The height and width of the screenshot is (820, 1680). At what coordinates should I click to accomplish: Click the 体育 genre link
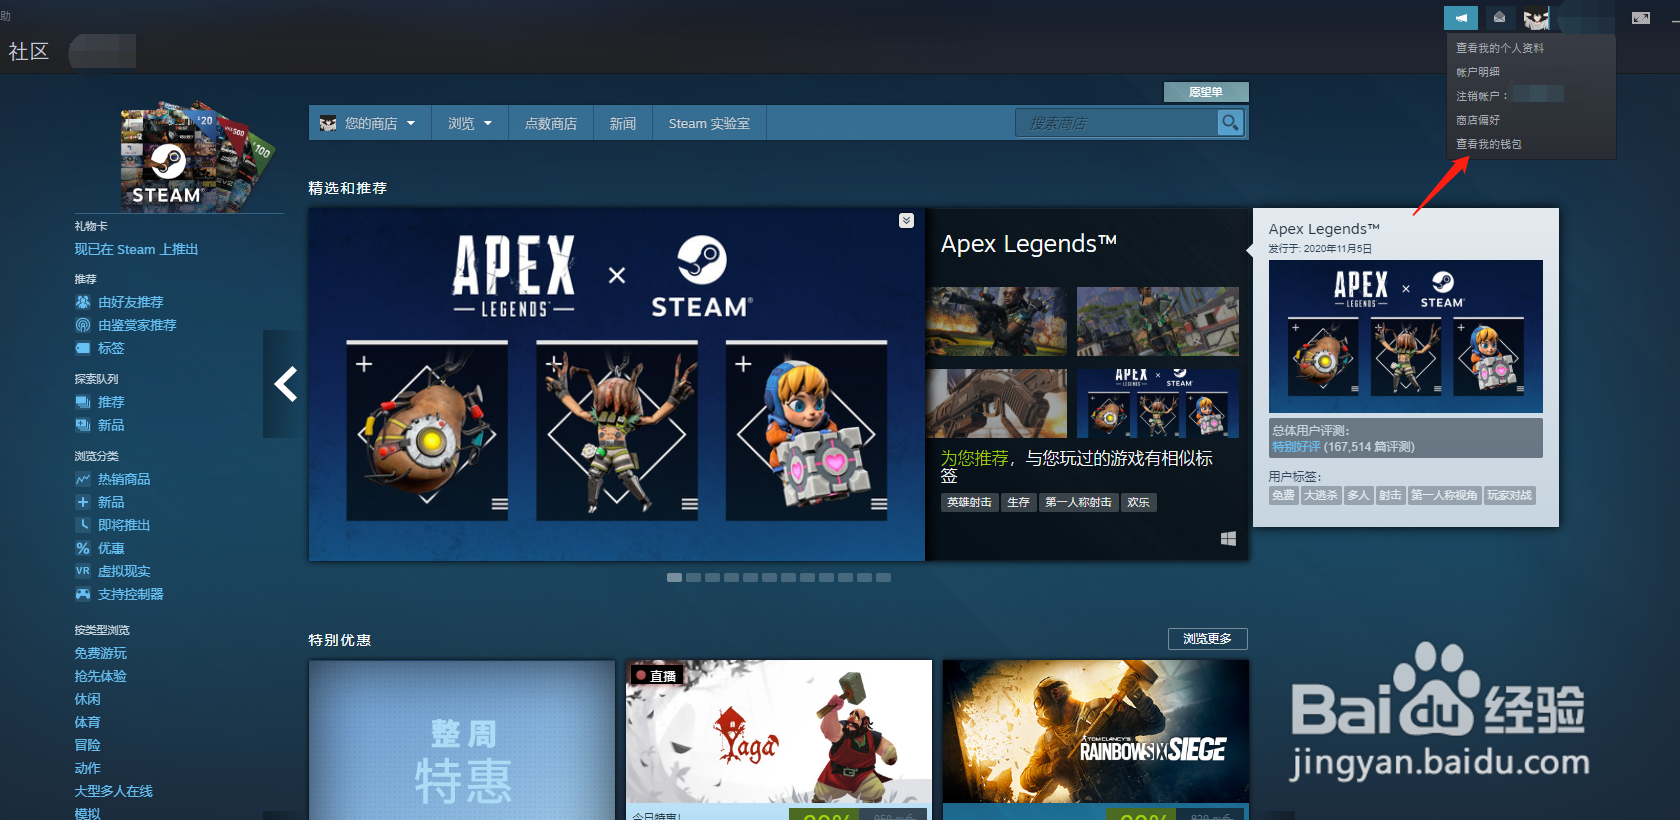pyautogui.click(x=87, y=722)
